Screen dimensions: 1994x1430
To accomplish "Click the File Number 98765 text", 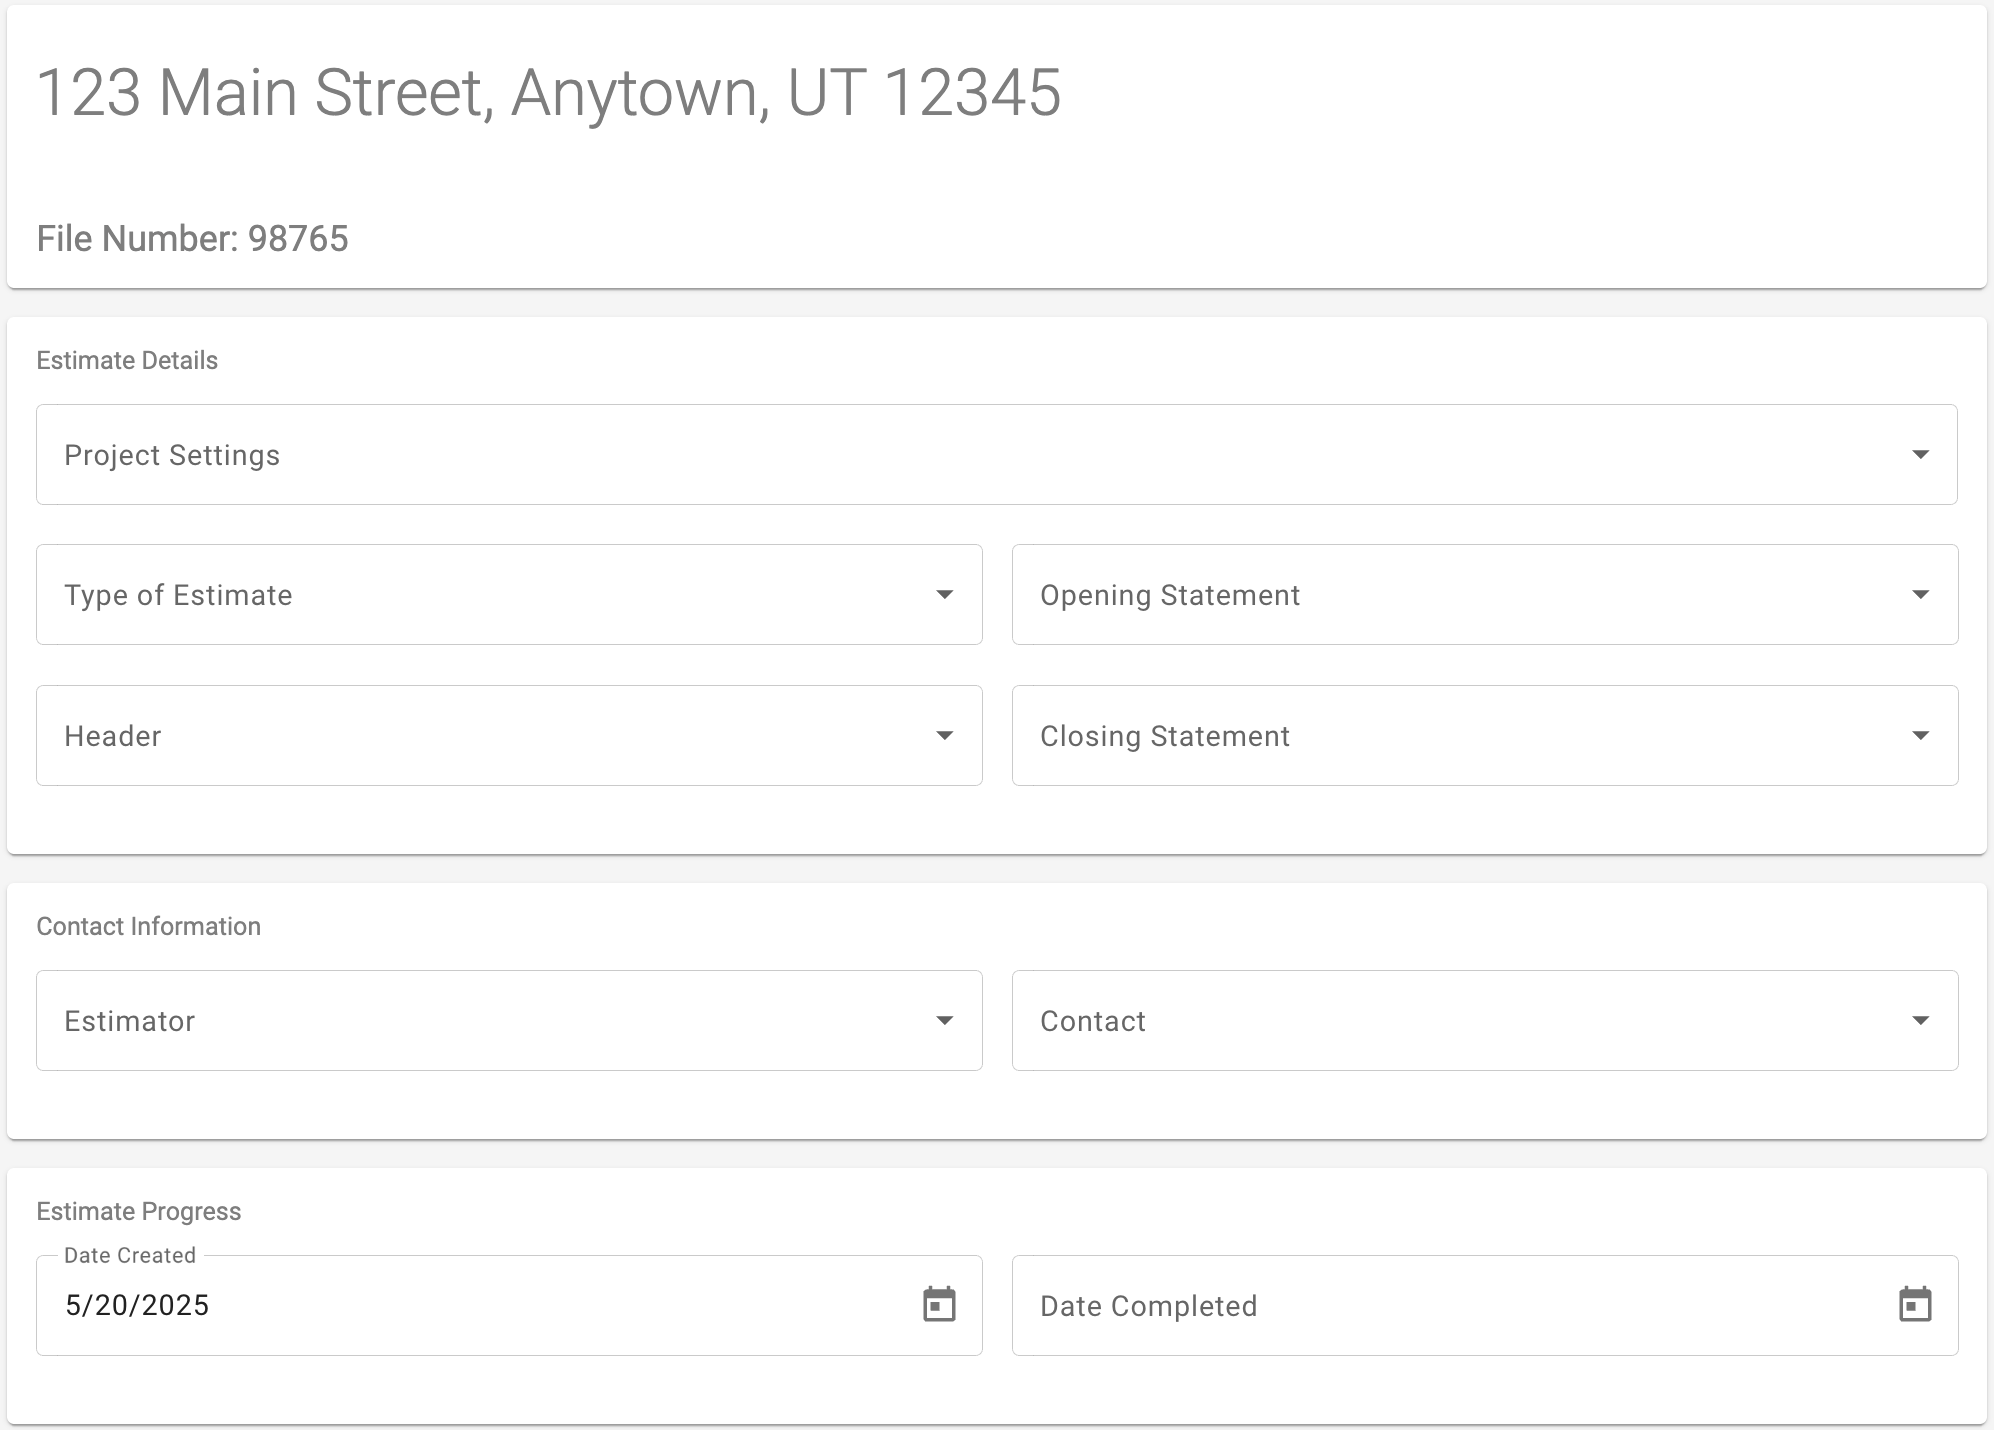I will [193, 239].
